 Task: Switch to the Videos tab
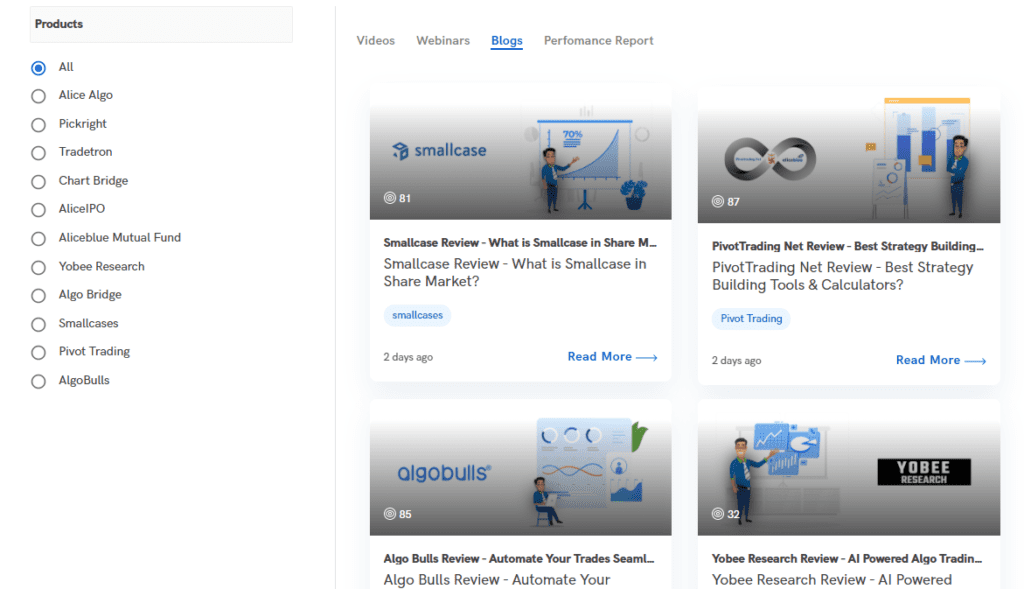pyautogui.click(x=376, y=40)
